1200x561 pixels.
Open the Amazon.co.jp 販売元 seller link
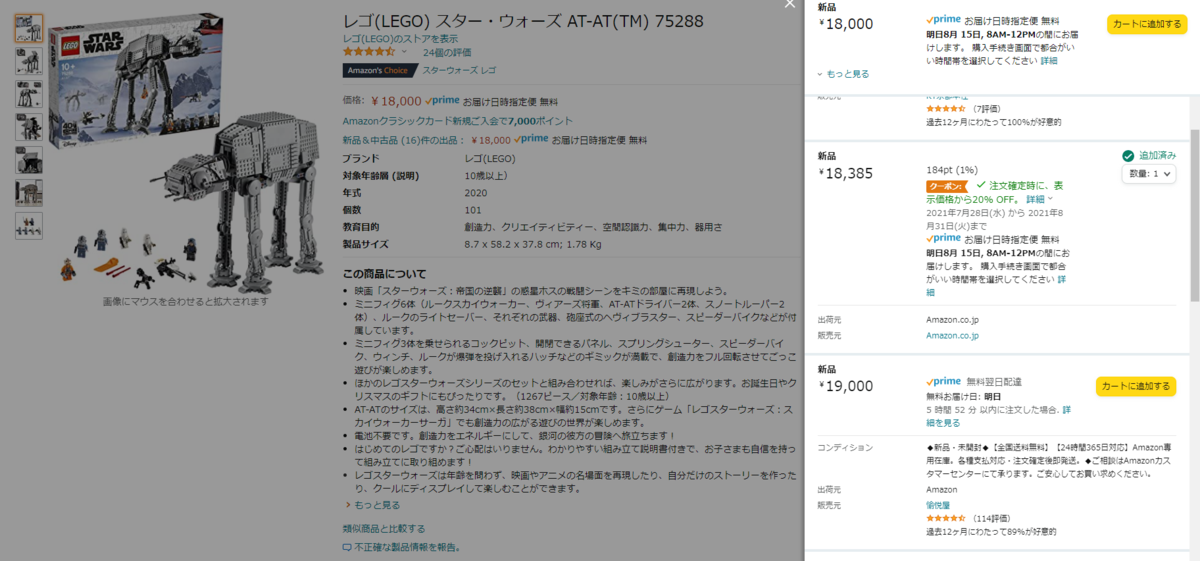click(953, 336)
